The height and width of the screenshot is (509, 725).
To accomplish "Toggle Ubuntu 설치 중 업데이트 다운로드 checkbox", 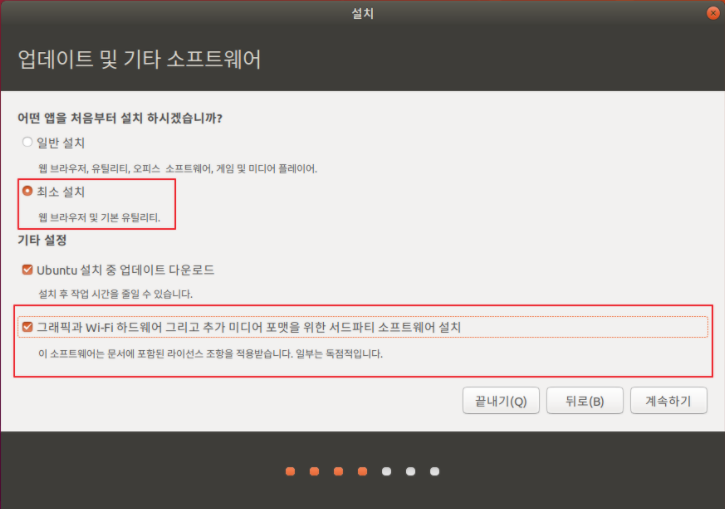I will [27, 270].
